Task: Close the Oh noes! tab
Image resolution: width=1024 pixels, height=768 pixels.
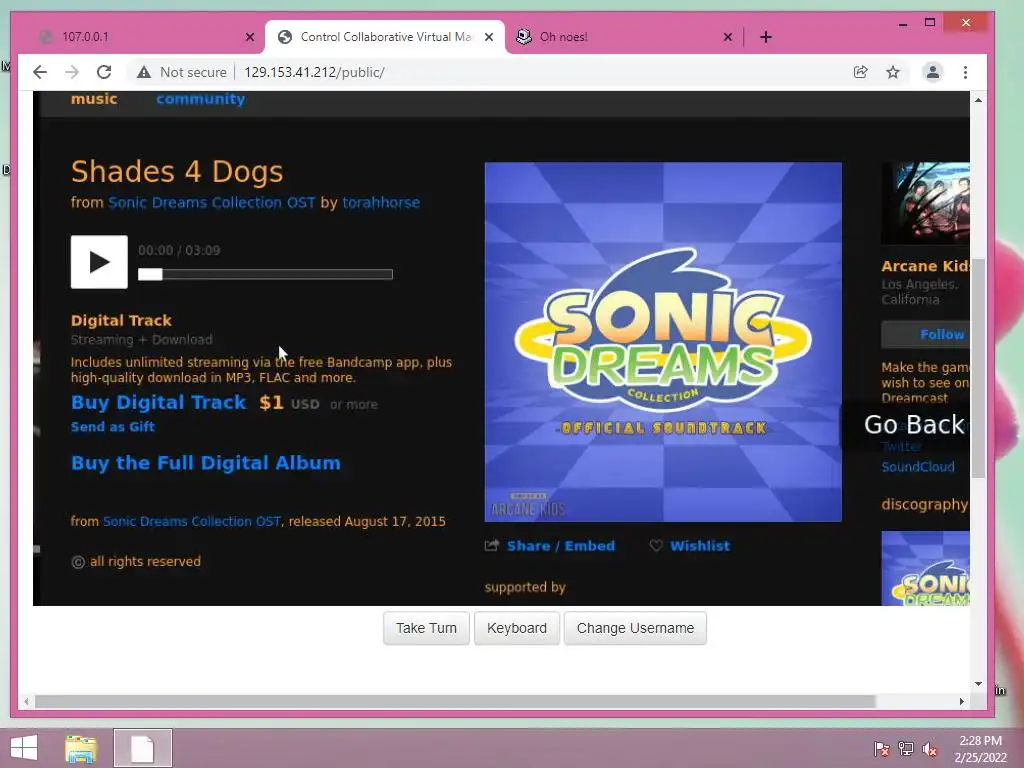Action: pyautogui.click(x=728, y=37)
